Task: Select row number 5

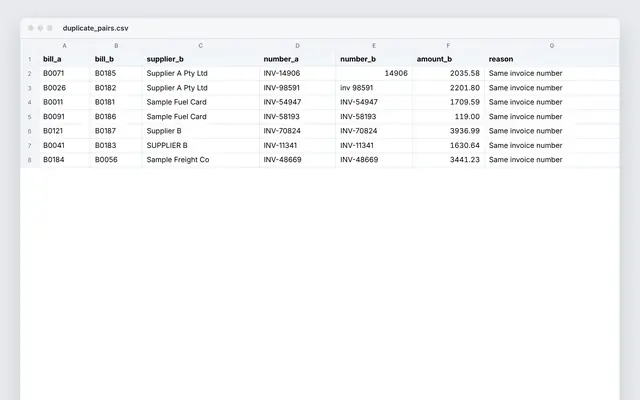Action: 29,117
